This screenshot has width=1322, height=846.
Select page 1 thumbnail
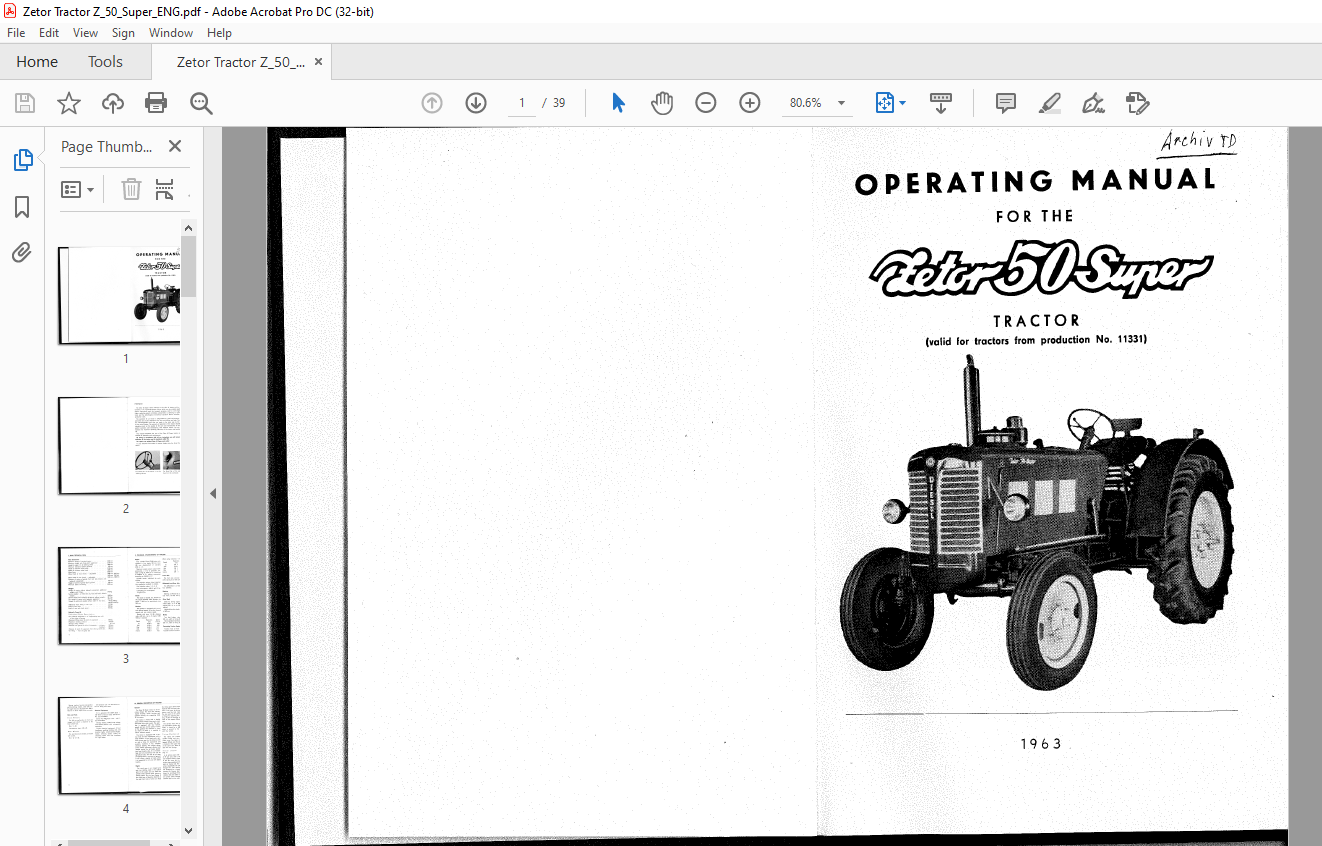tap(119, 295)
